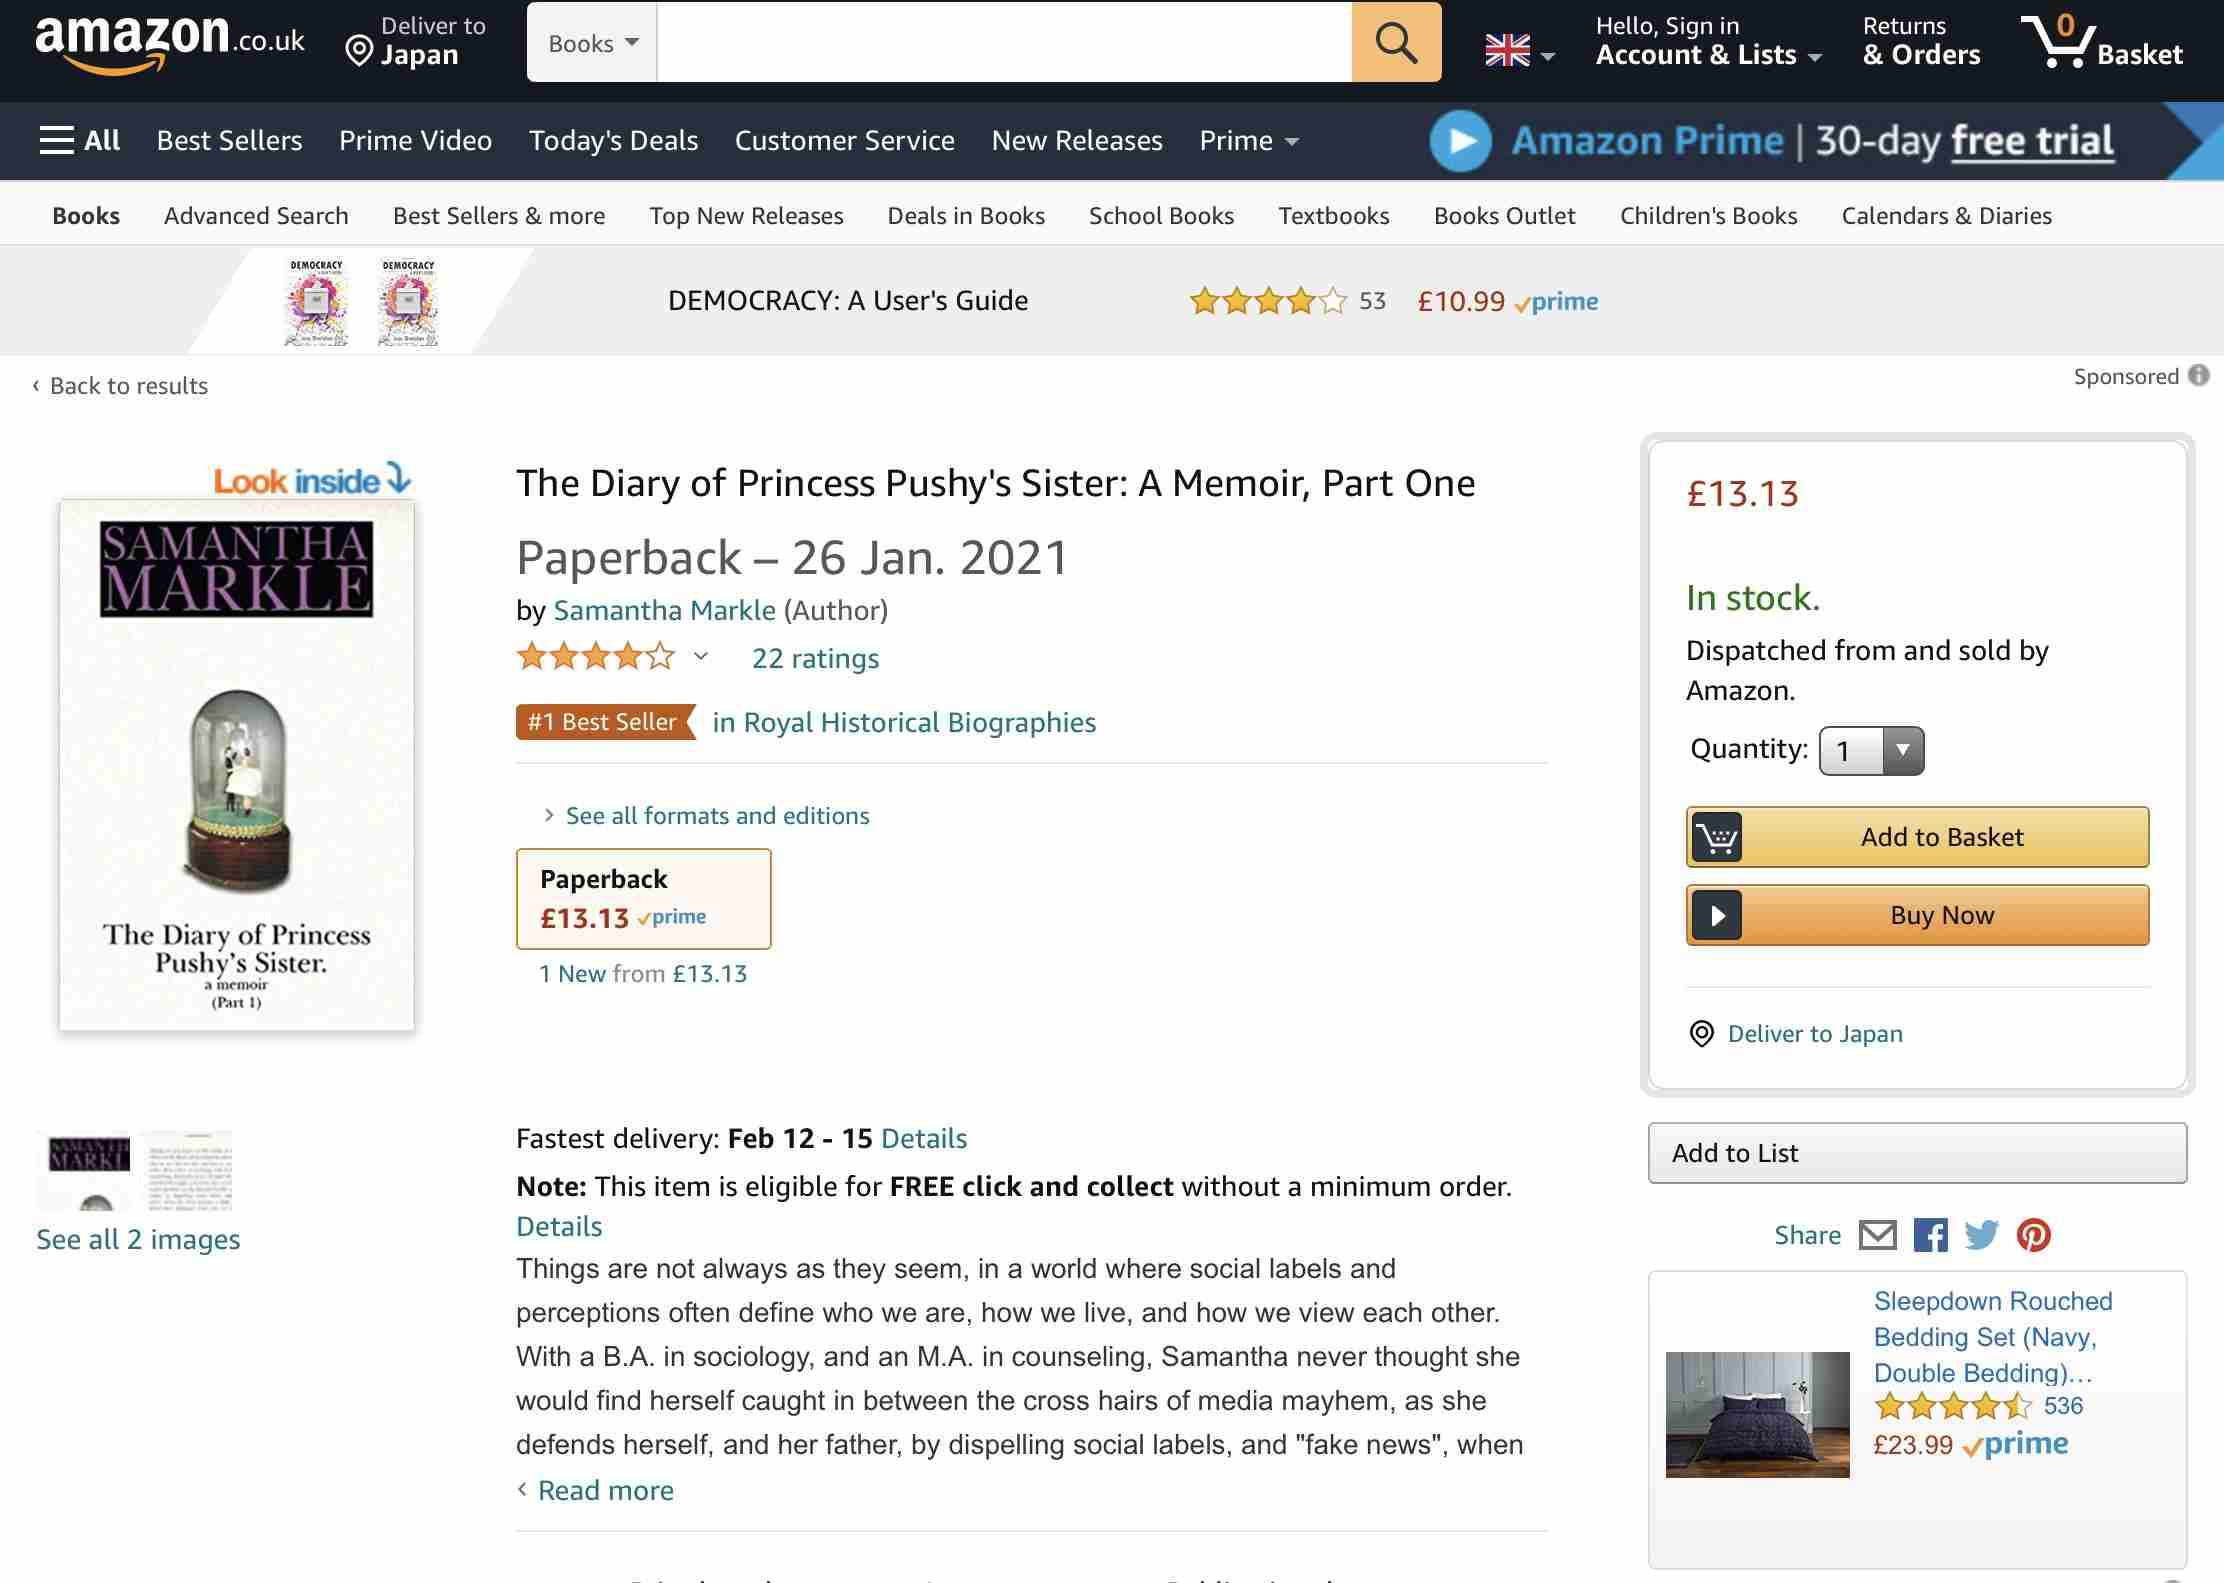The image size is (2224, 1583).
Task: Select Best Sellers & more books tab
Action: coord(499,215)
